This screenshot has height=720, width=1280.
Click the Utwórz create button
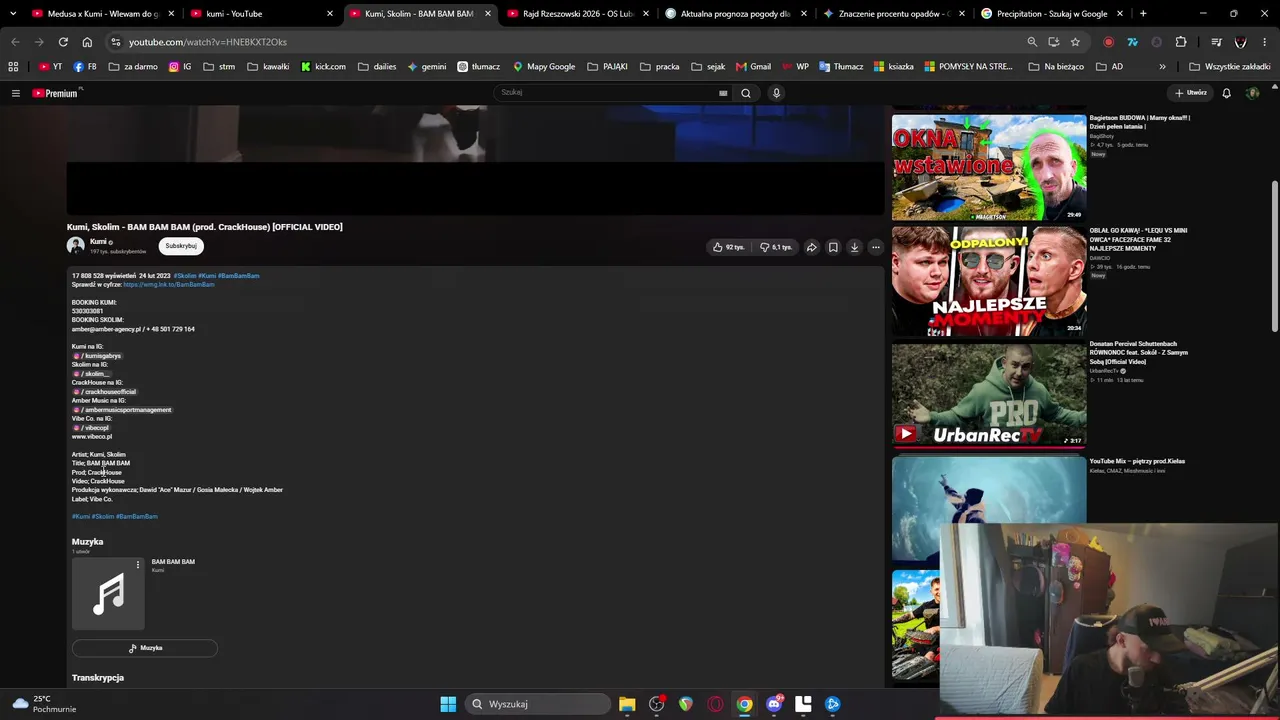click(1191, 93)
